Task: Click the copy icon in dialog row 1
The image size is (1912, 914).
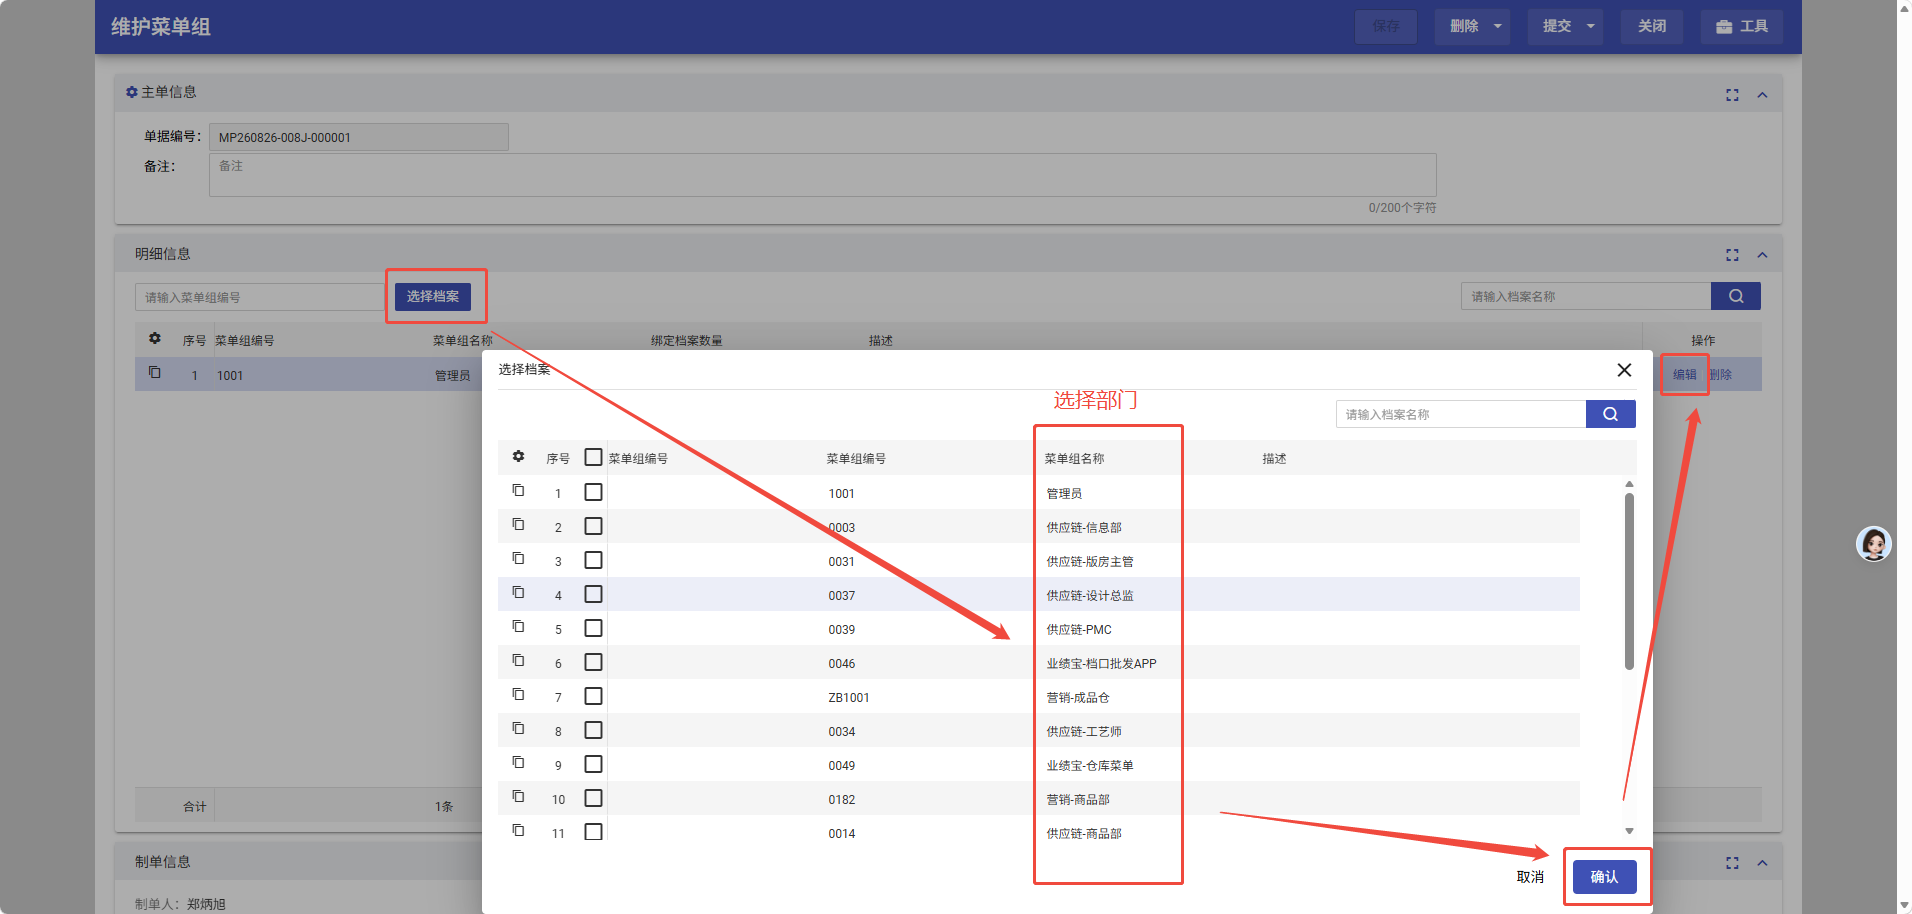Action: pyautogui.click(x=518, y=490)
